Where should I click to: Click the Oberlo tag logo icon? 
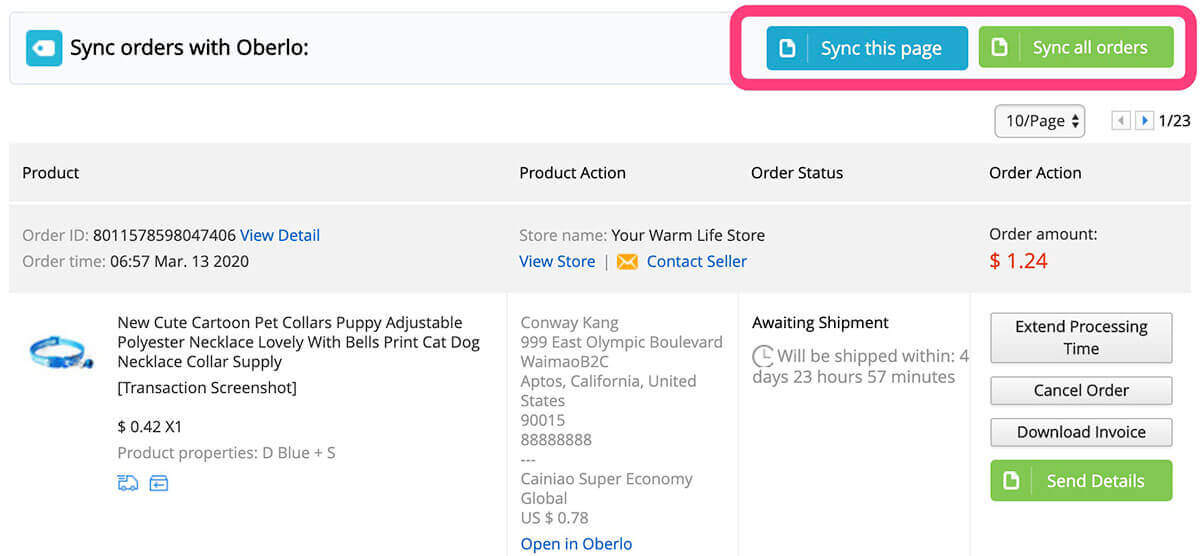[x=44, y=48]
